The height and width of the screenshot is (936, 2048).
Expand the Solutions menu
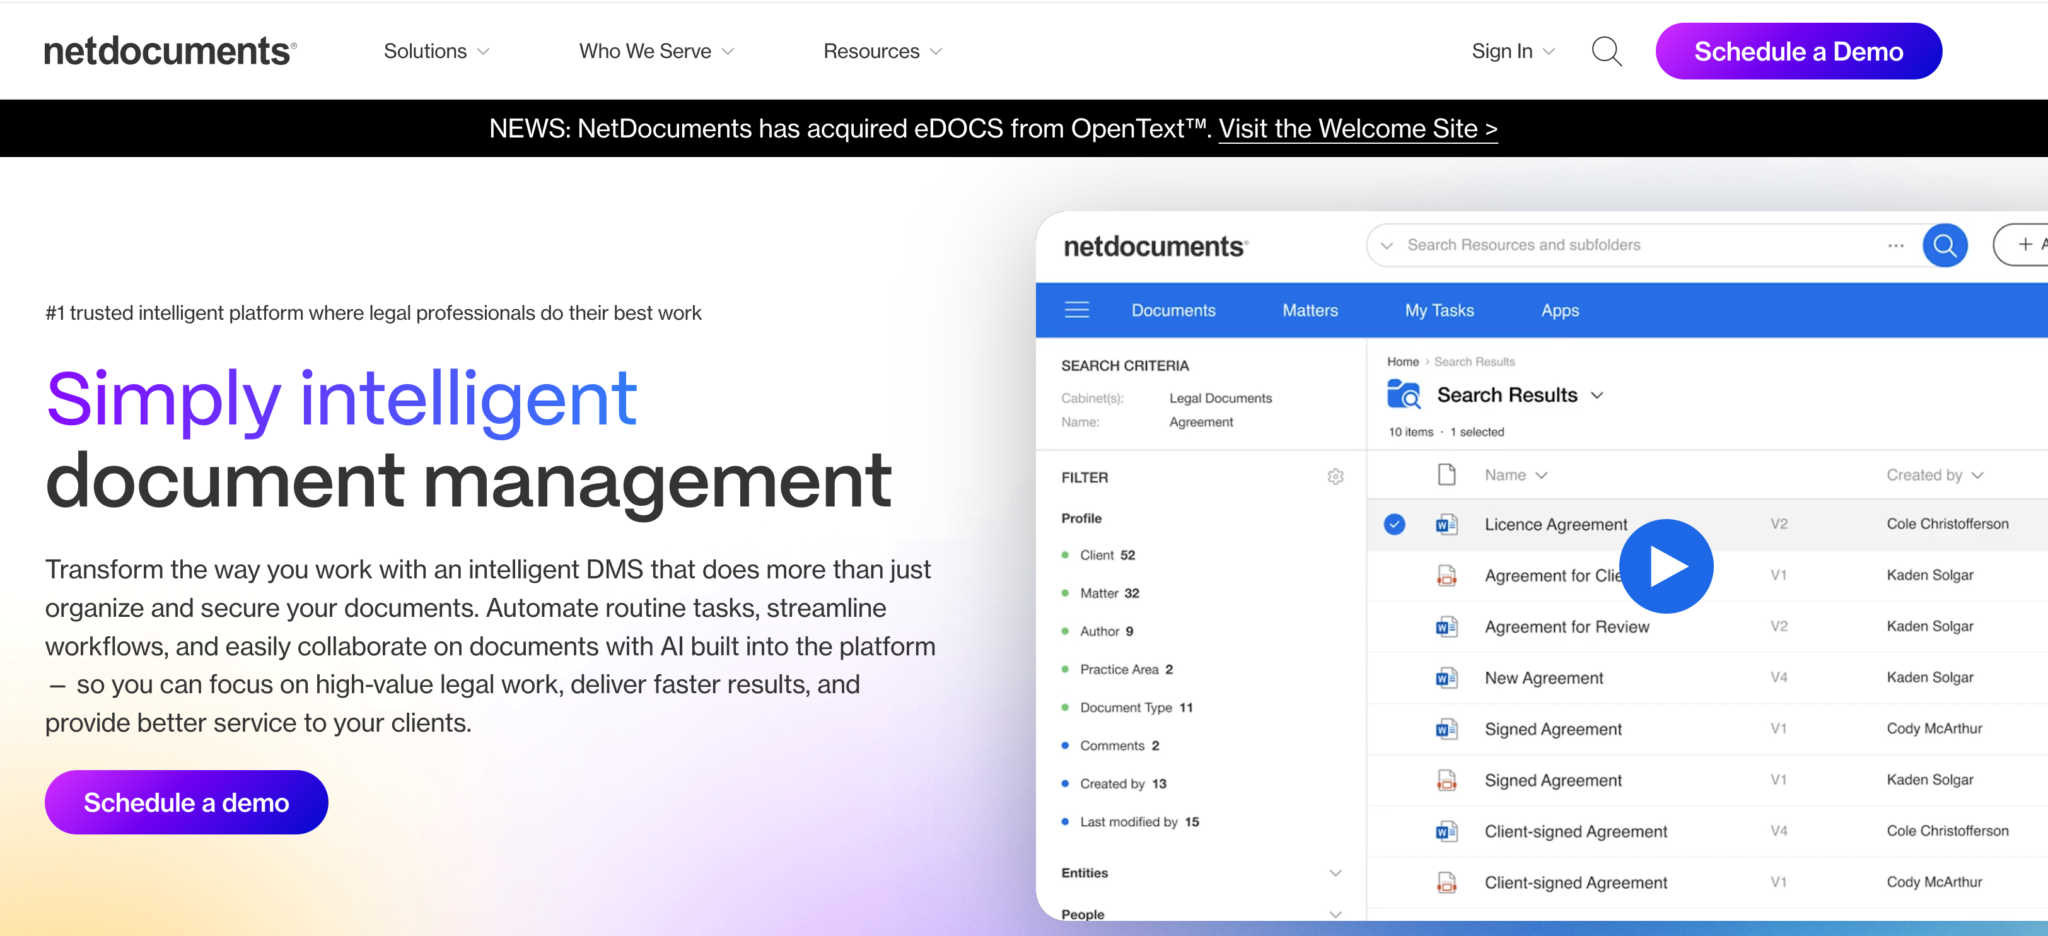pos(437,51)
